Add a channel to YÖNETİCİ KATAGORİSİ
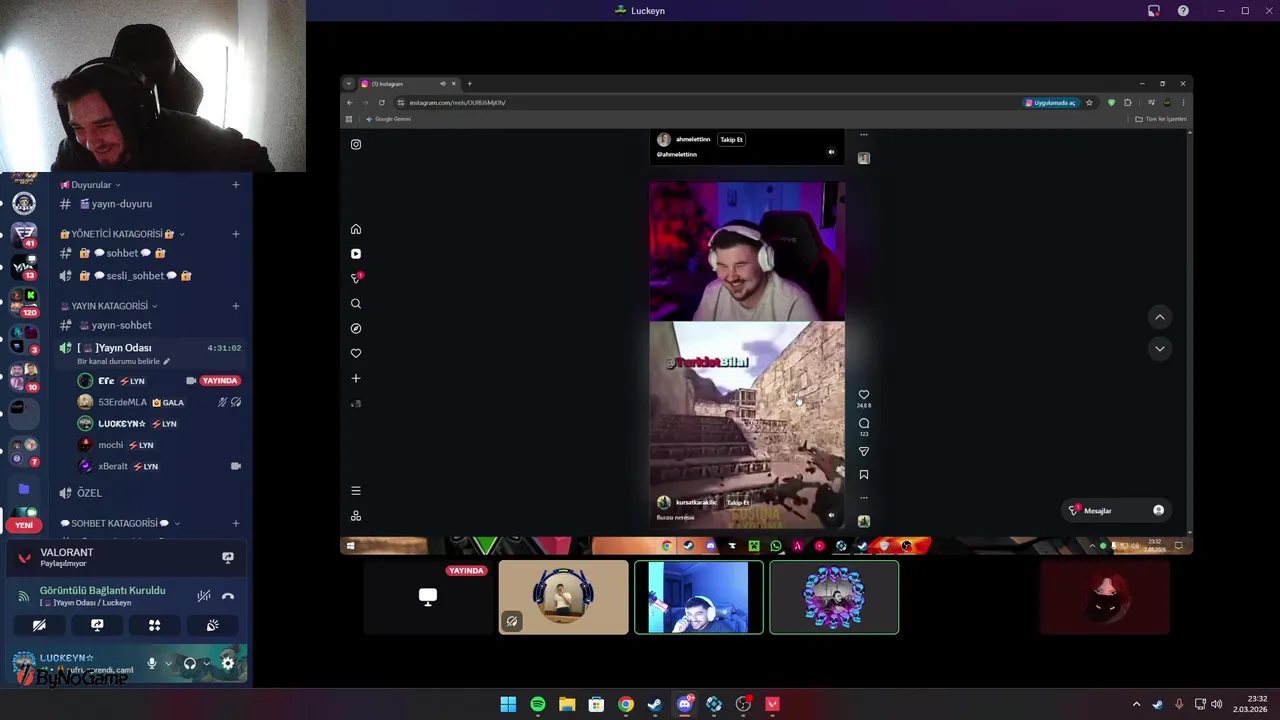The height and width of the screenshot is (720, 1280). (236, 234)
